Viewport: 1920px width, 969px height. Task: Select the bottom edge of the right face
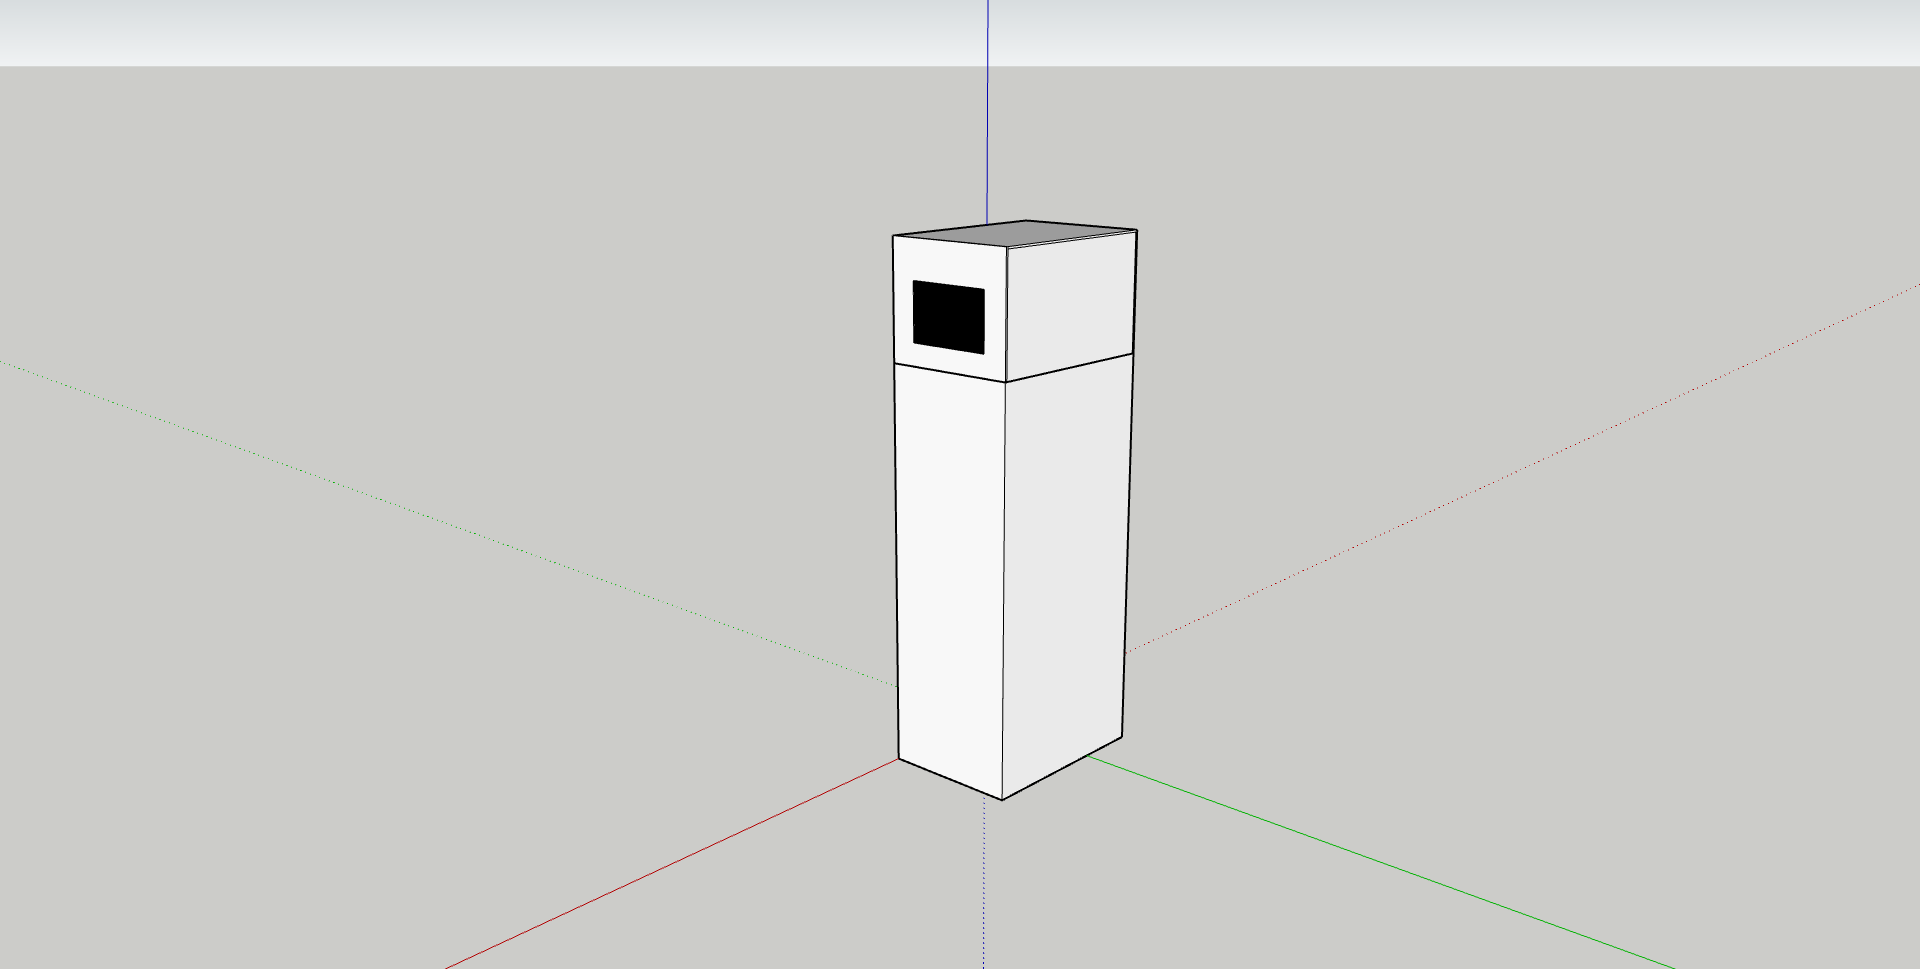pyautogui.click(x=1062, y=767)
